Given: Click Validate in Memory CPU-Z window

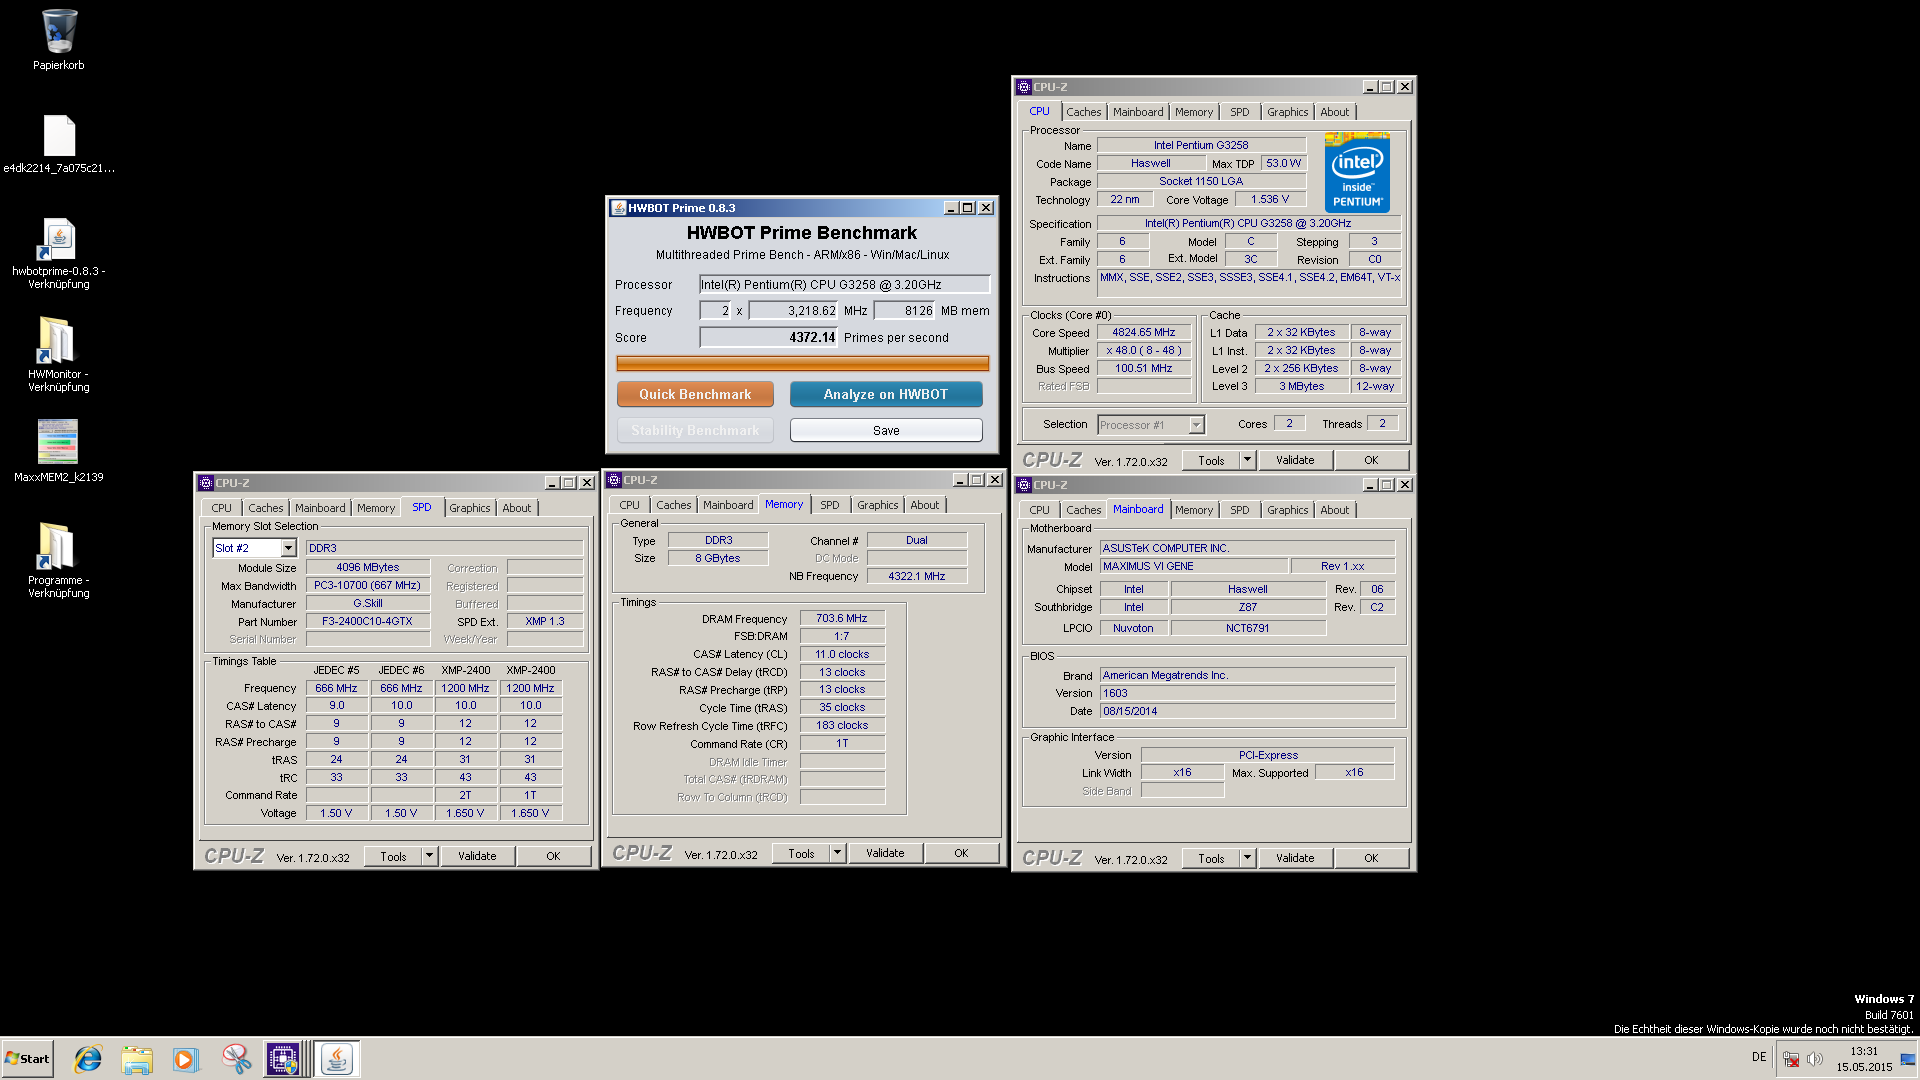Looking at the screenshot, I should [x=885, y=853].
